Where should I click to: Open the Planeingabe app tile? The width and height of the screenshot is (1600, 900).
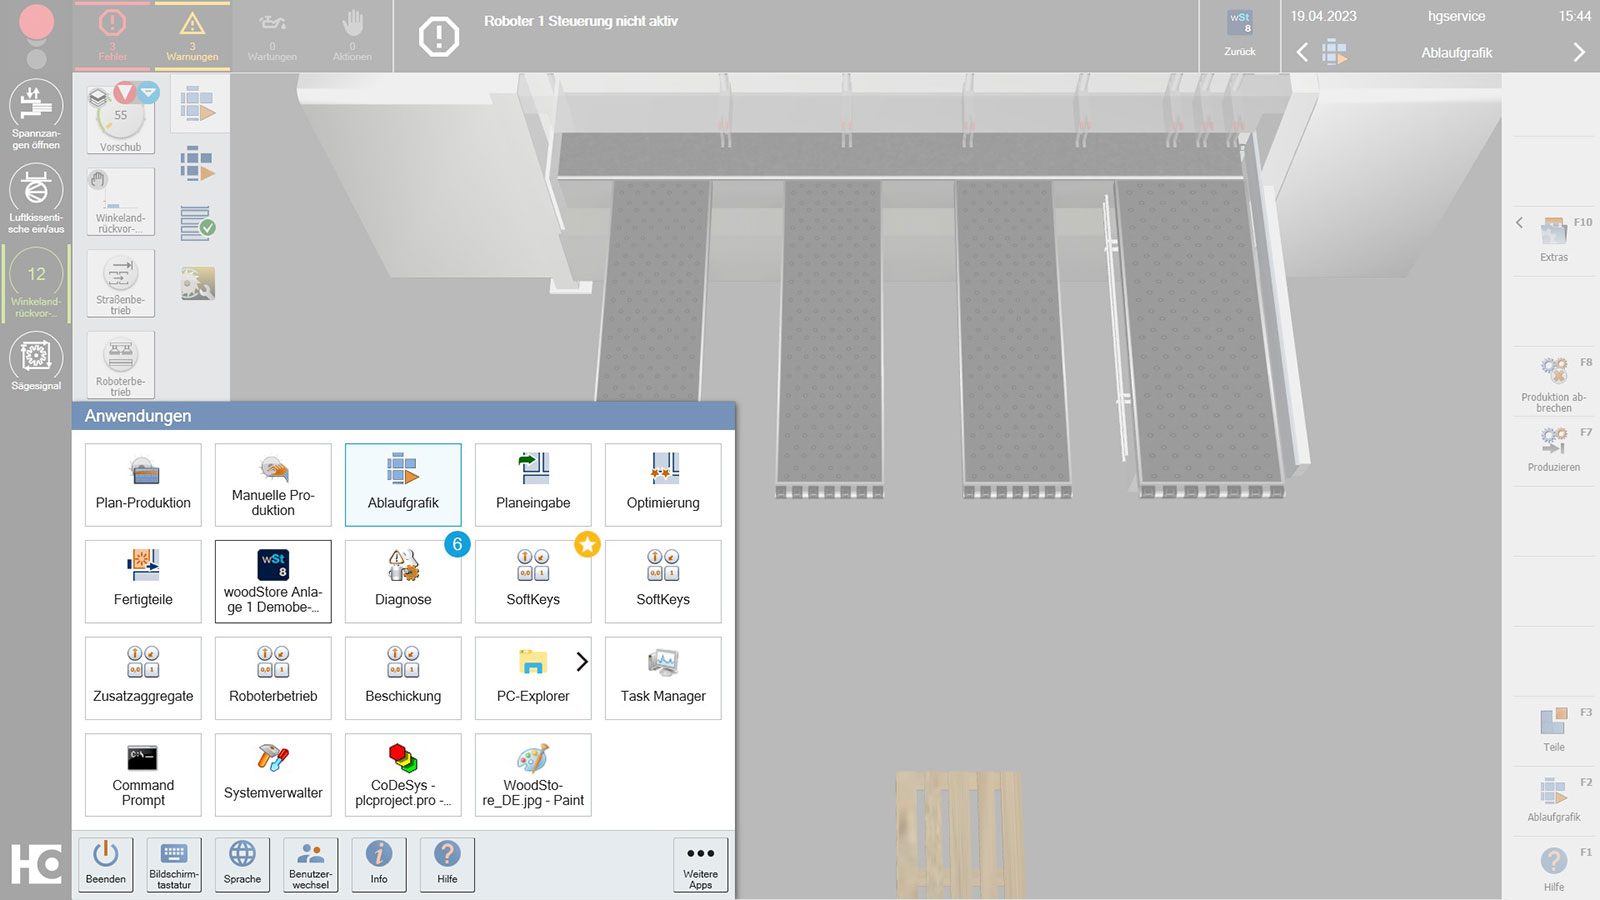pos(533,485)
